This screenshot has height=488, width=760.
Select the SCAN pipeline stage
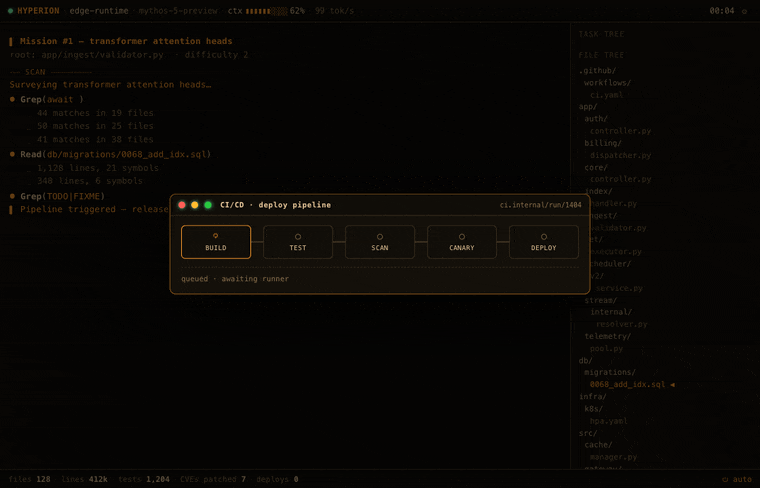click(380, 242)
